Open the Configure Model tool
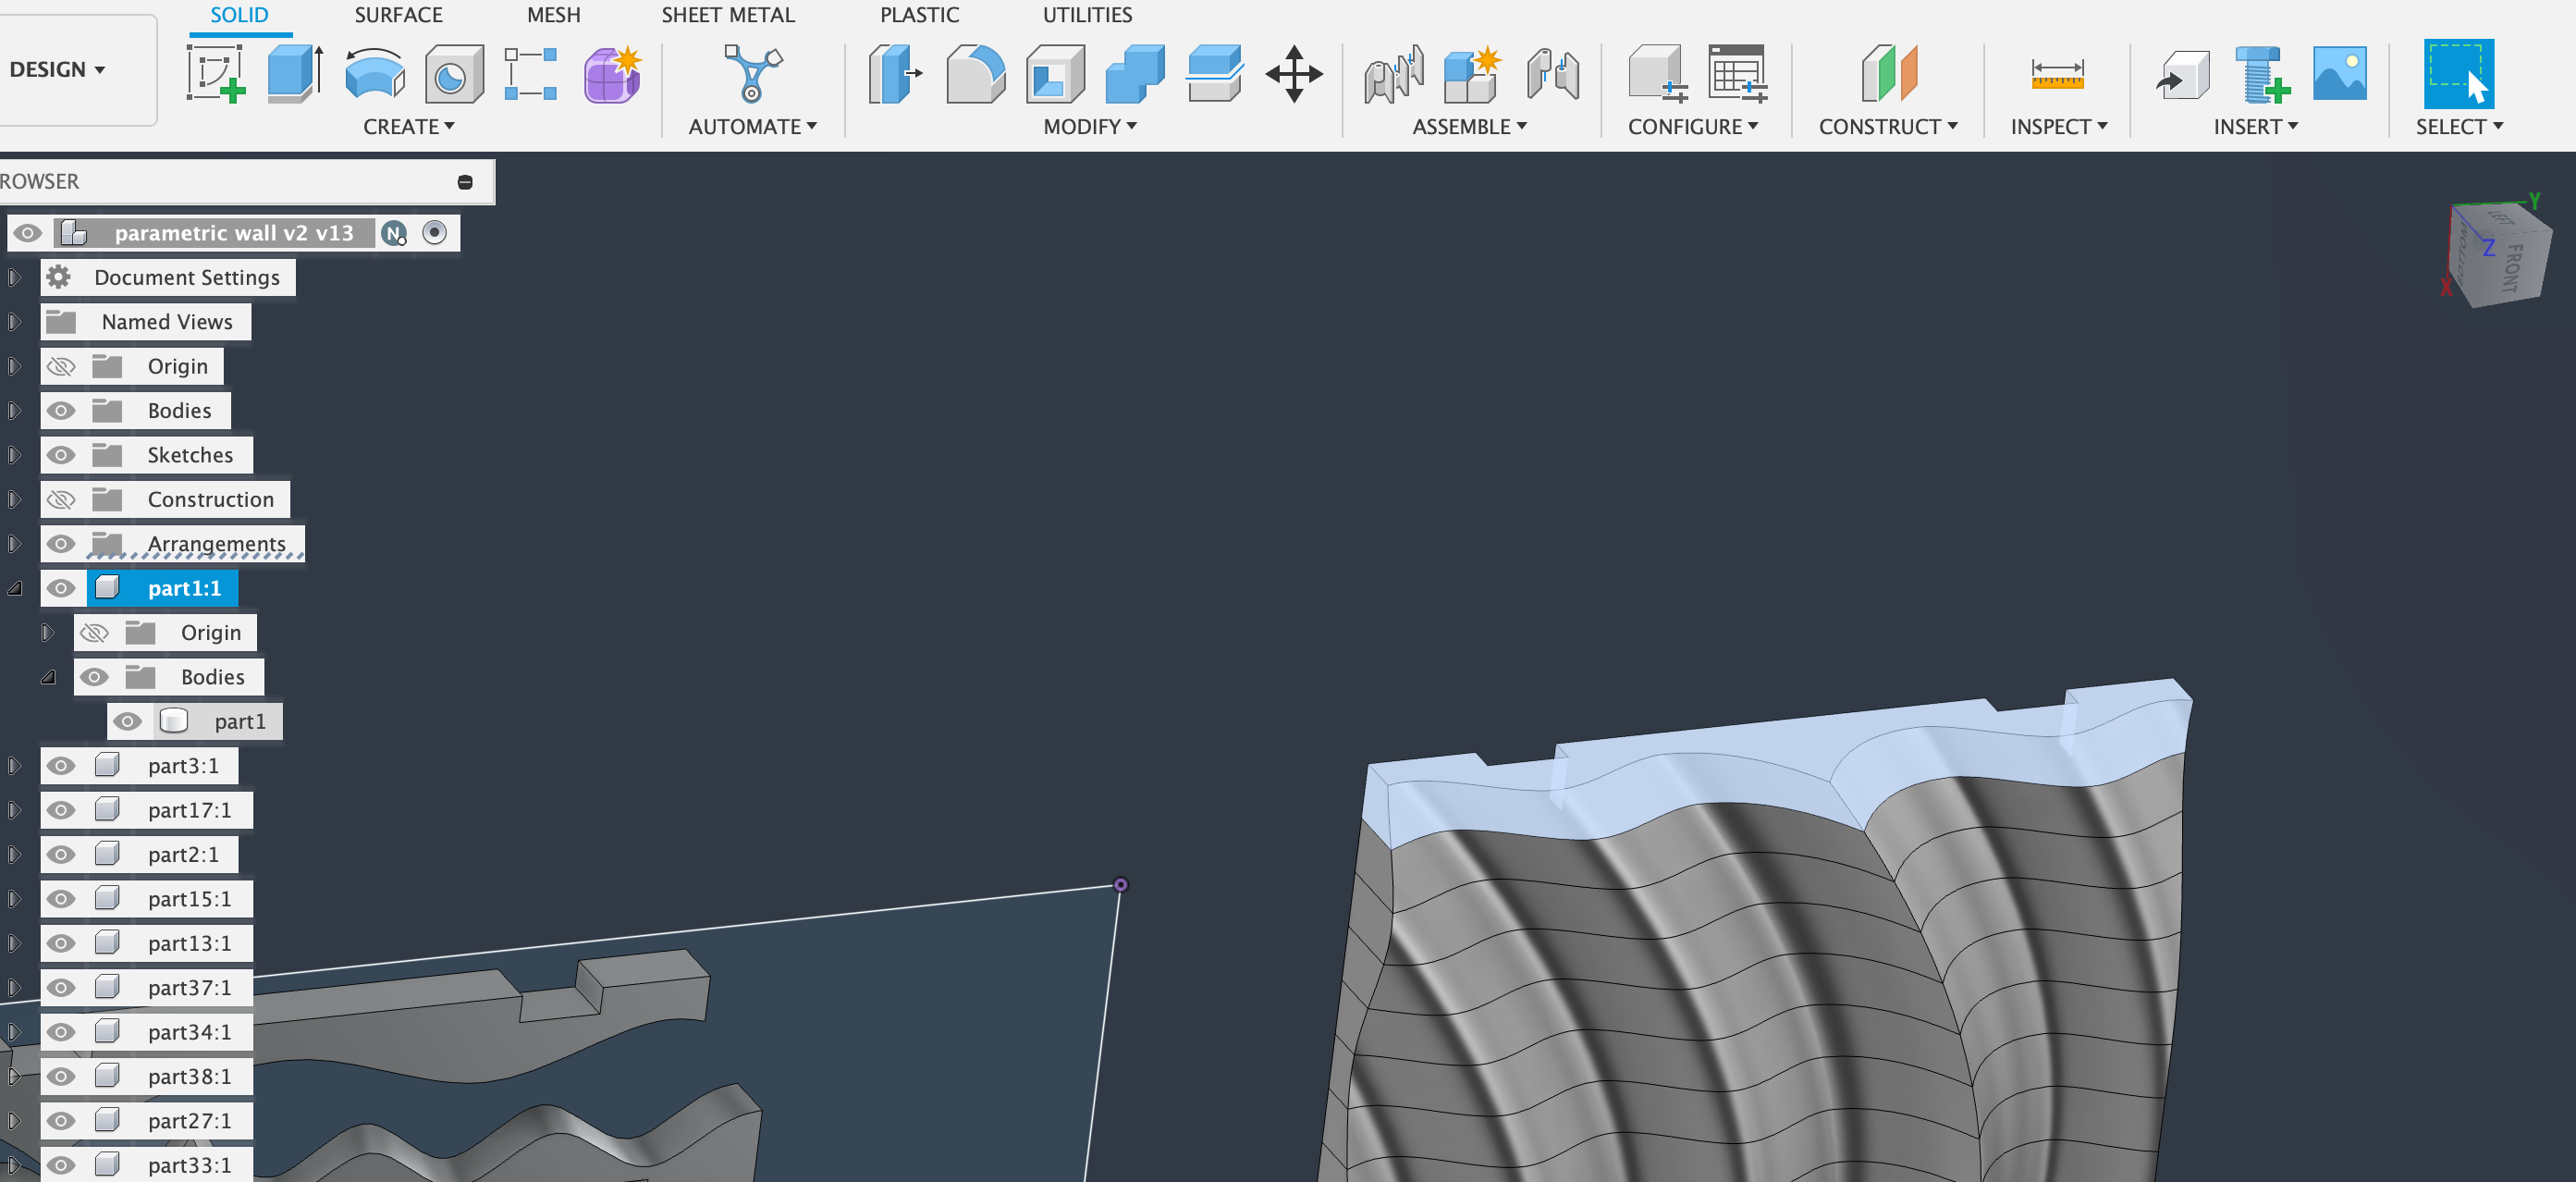2576x1182 pixels. click(x=1657, y=73)
